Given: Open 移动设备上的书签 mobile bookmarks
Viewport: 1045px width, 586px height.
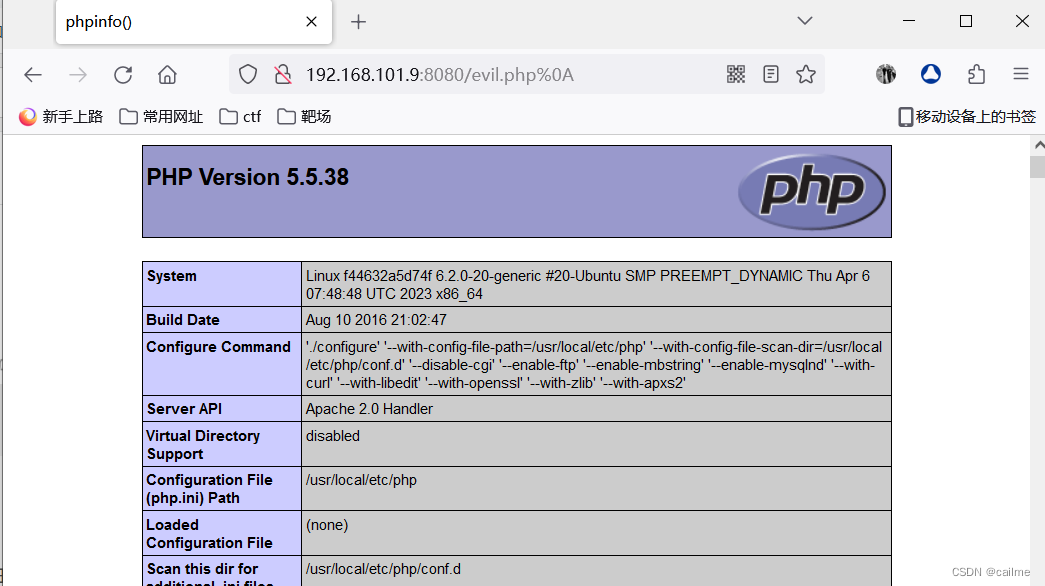Looking at the screenshot, I should coord(967,117).
